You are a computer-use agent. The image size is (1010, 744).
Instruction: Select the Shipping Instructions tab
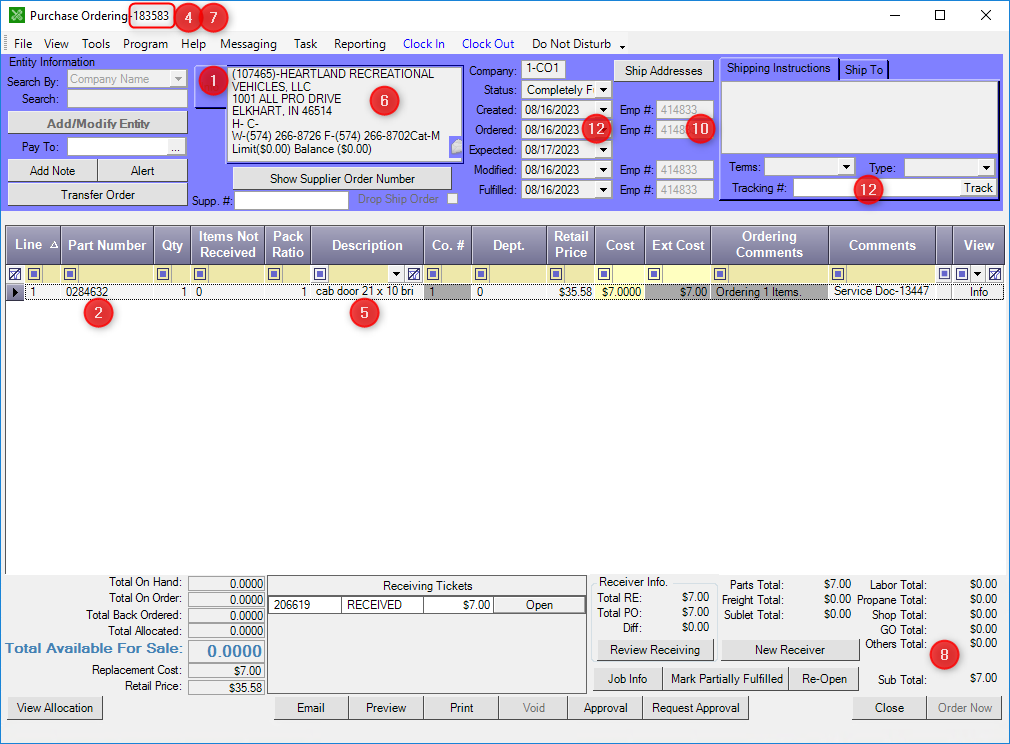pyautogui.click(x=779, y=68)
